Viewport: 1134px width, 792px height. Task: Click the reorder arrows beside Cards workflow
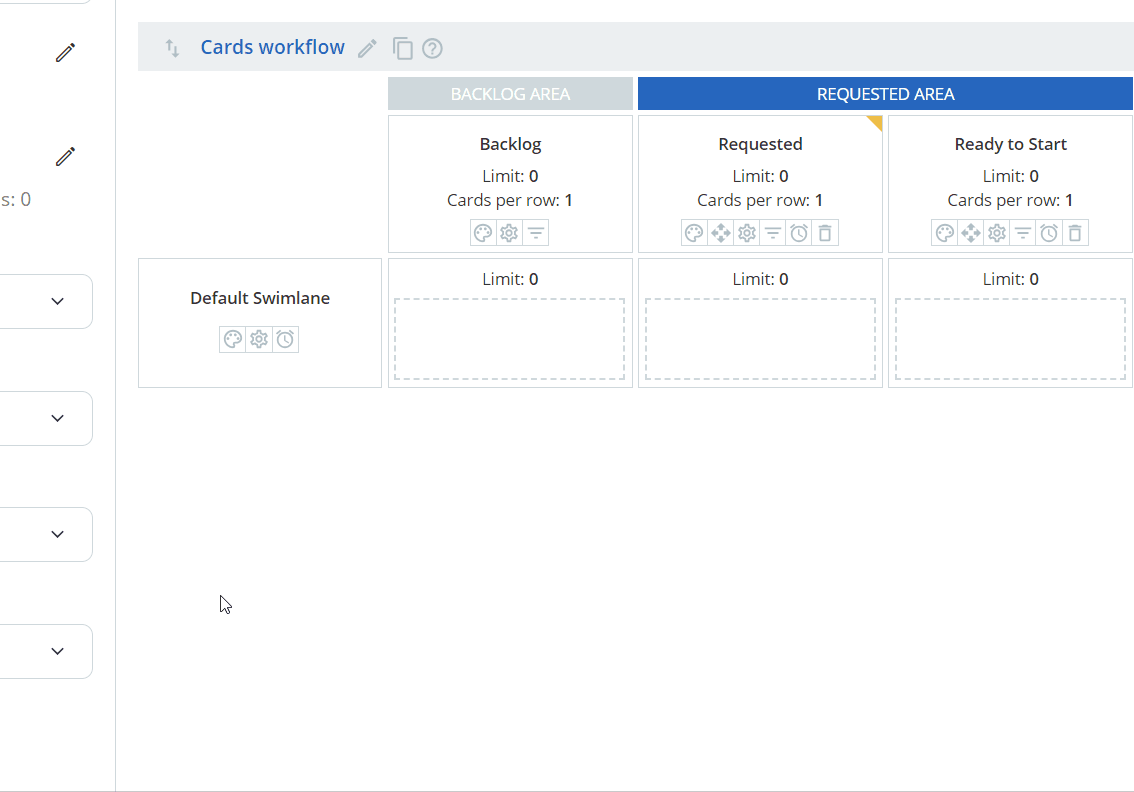tap(171, 47)
